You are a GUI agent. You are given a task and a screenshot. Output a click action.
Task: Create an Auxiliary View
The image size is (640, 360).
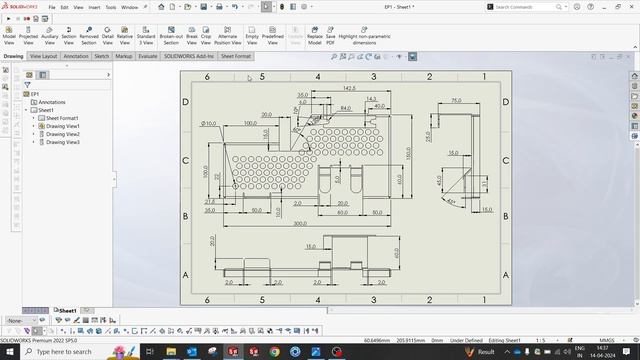(x=49, y=36)
